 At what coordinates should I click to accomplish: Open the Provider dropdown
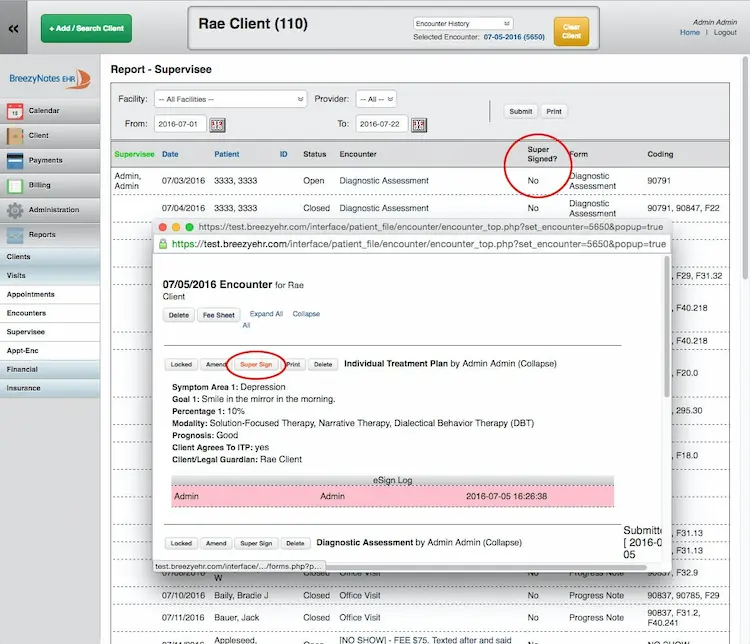[376, 99]
